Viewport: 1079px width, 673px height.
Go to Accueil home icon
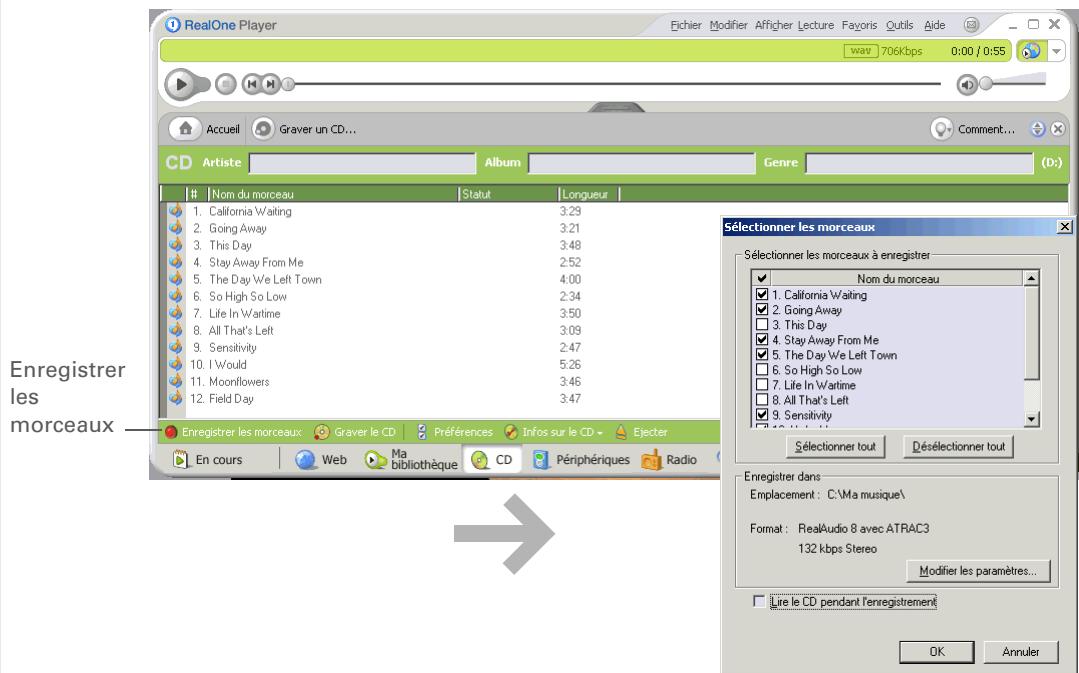[185, 129]
